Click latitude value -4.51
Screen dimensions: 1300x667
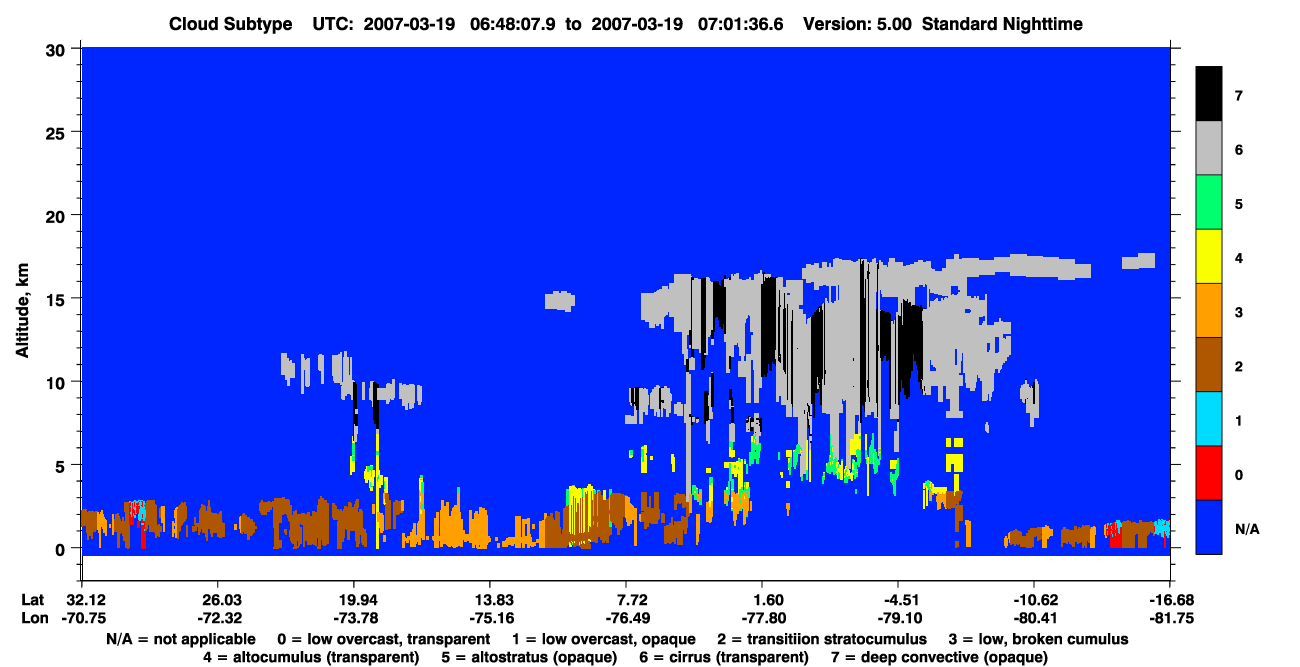coord(898,600)
